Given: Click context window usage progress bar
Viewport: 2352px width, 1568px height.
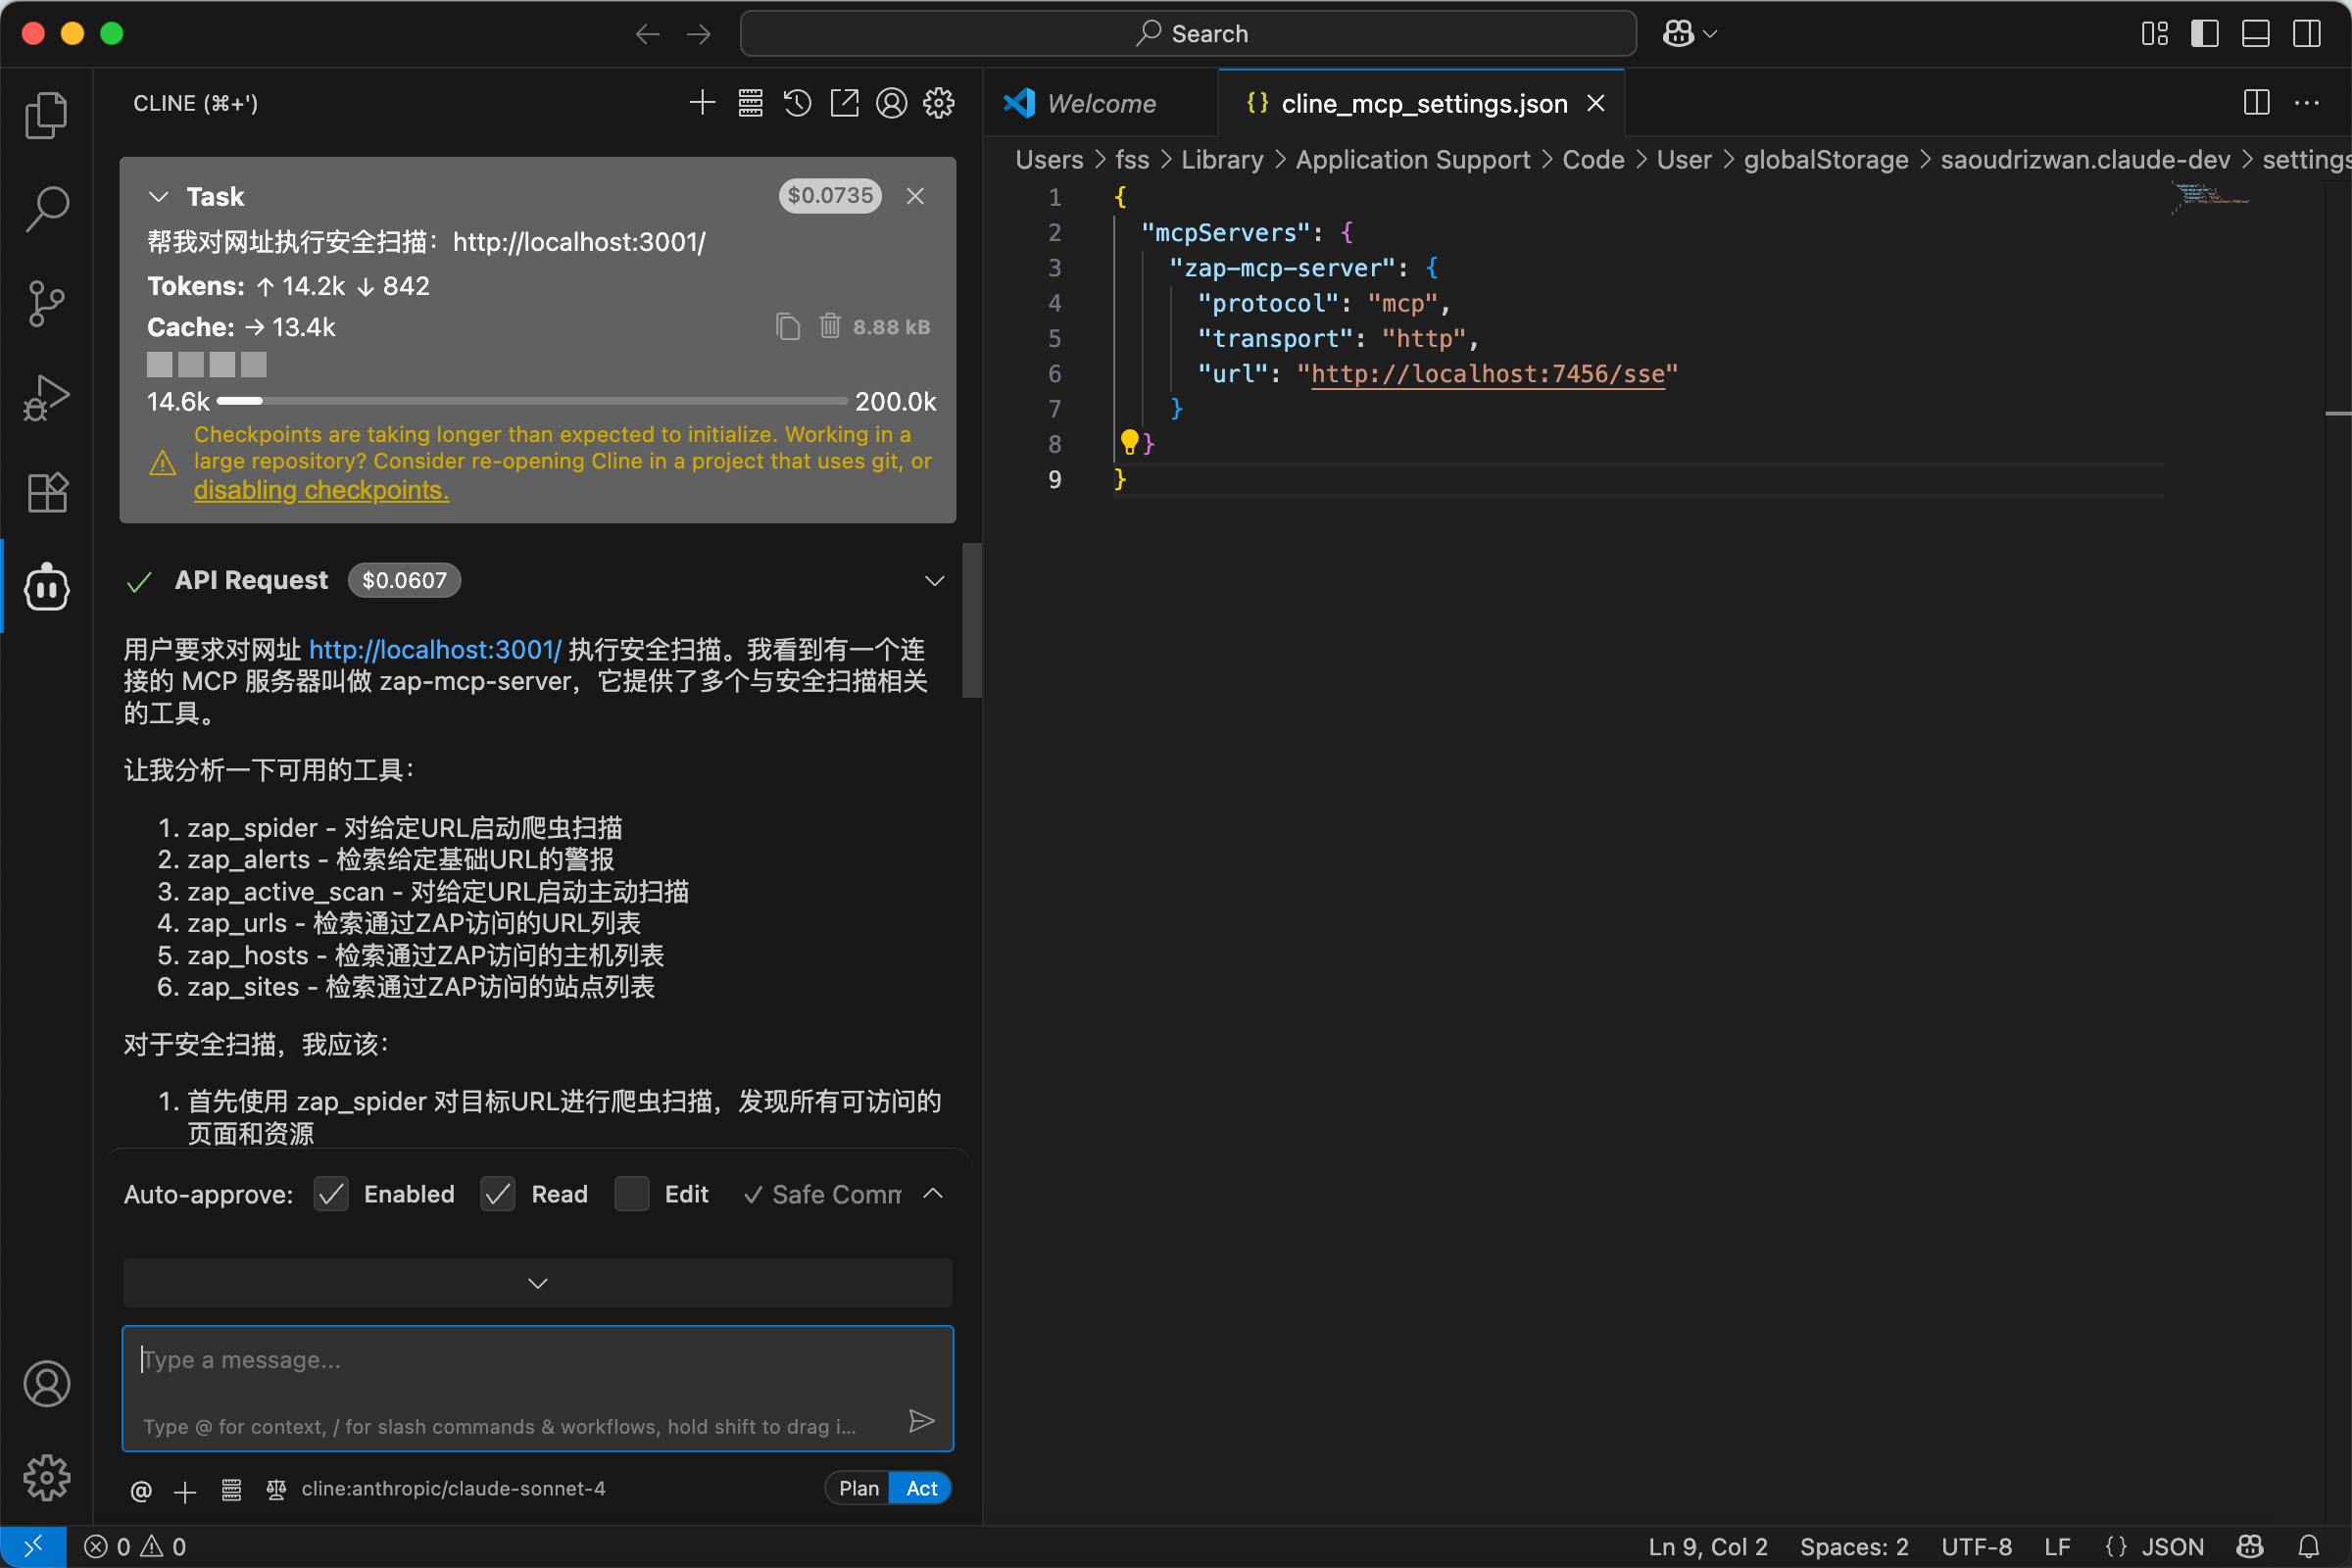Looking at the screenshot, I should tap(532, 401).
